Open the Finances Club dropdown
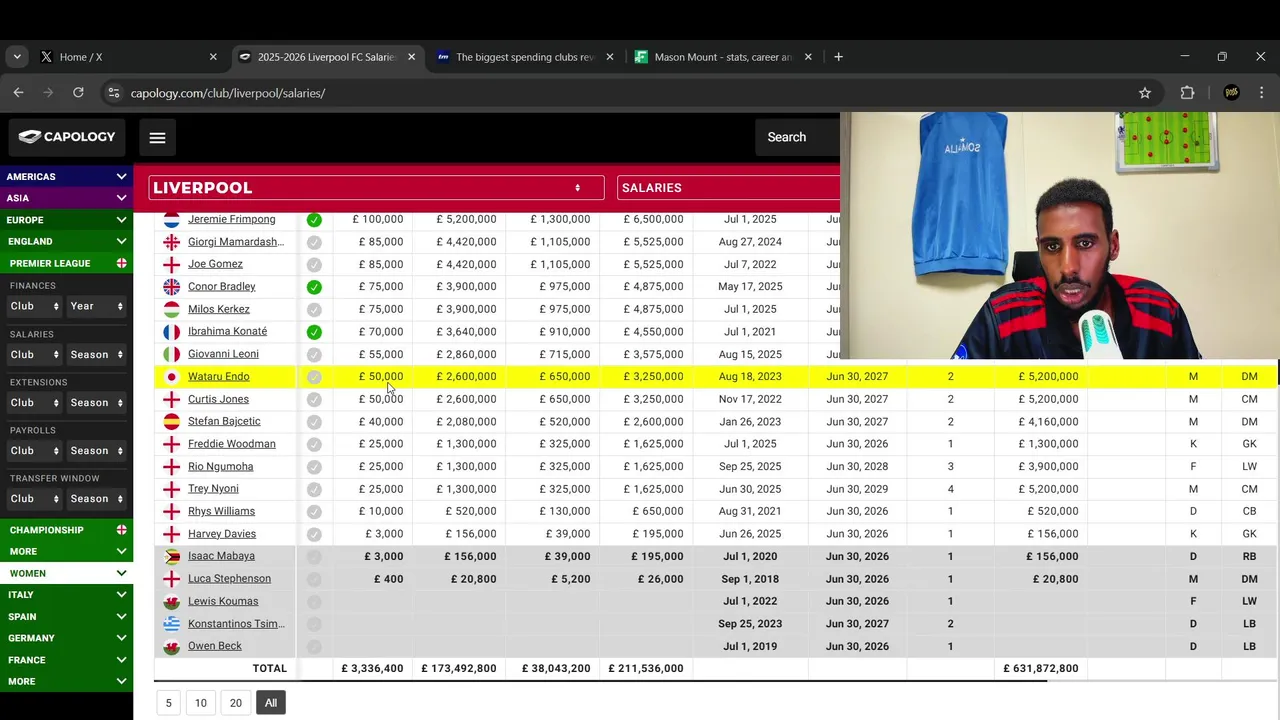The image size is (1280, 720). coord(35,306)
